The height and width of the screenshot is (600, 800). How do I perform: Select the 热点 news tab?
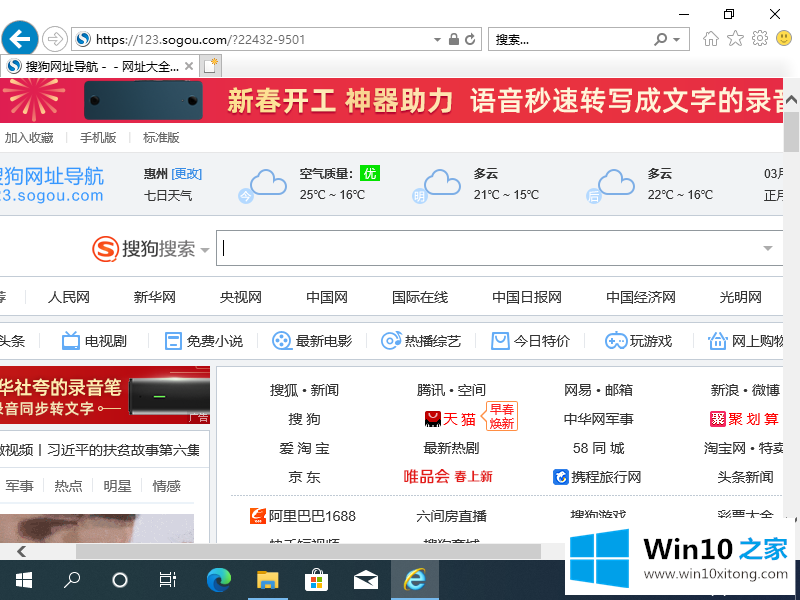coord(68,486)
